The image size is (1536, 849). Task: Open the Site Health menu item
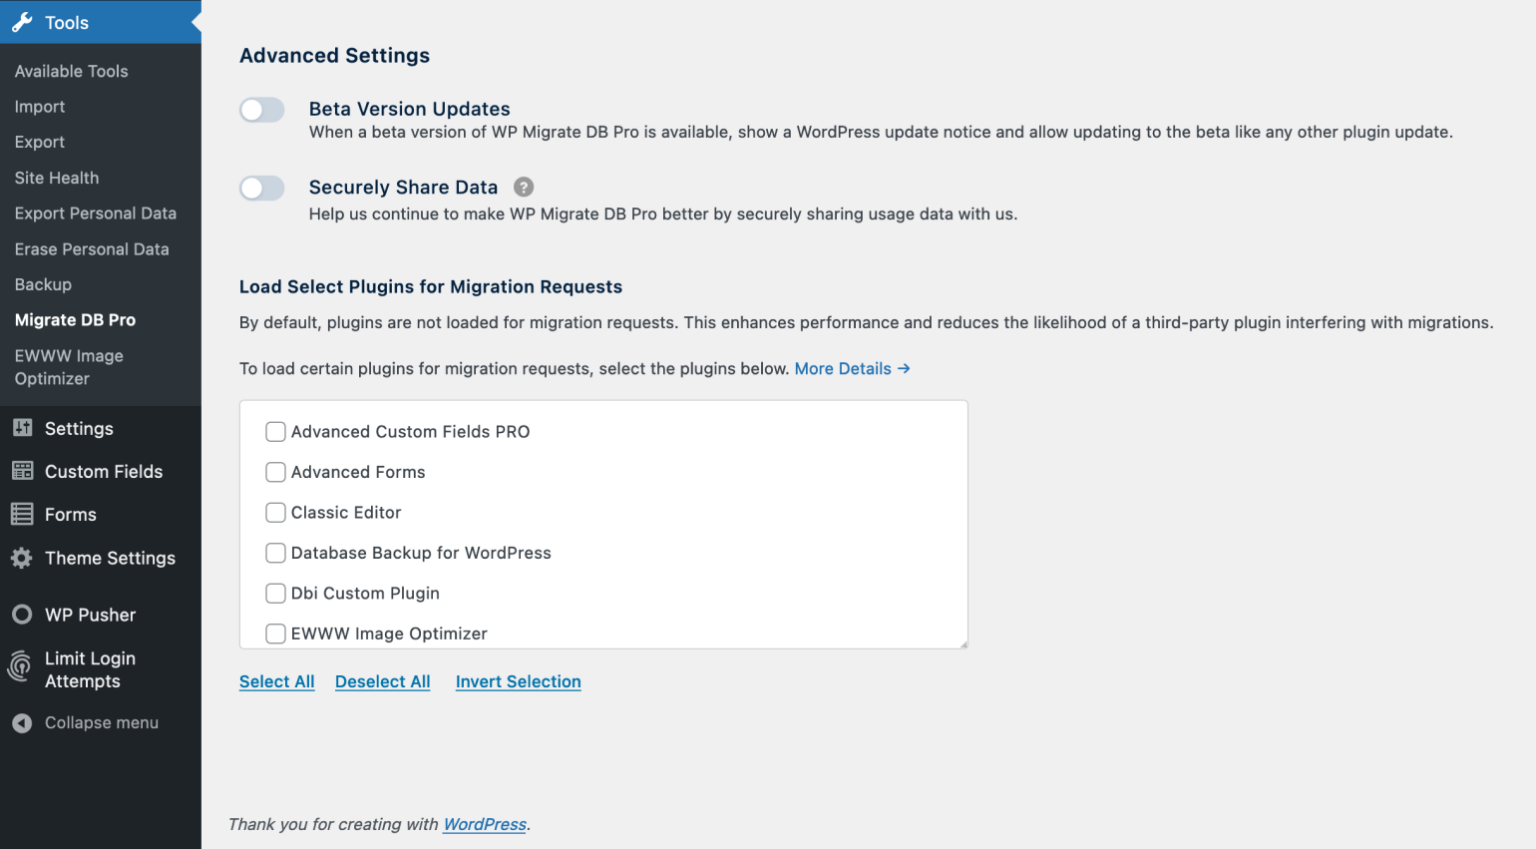tap(56, 178)
